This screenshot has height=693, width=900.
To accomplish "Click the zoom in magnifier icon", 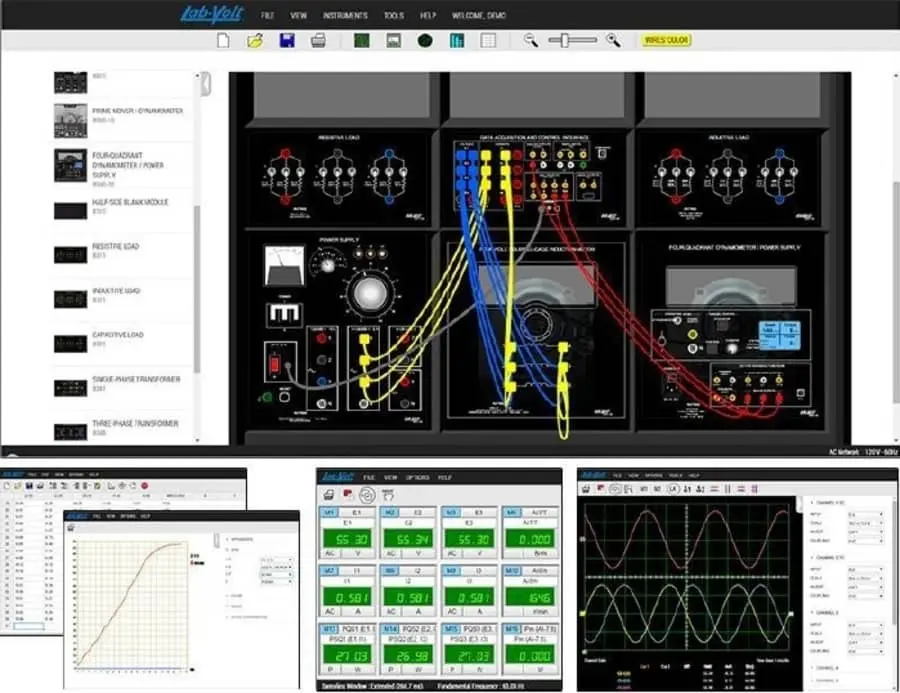I will tap(614, 40).
